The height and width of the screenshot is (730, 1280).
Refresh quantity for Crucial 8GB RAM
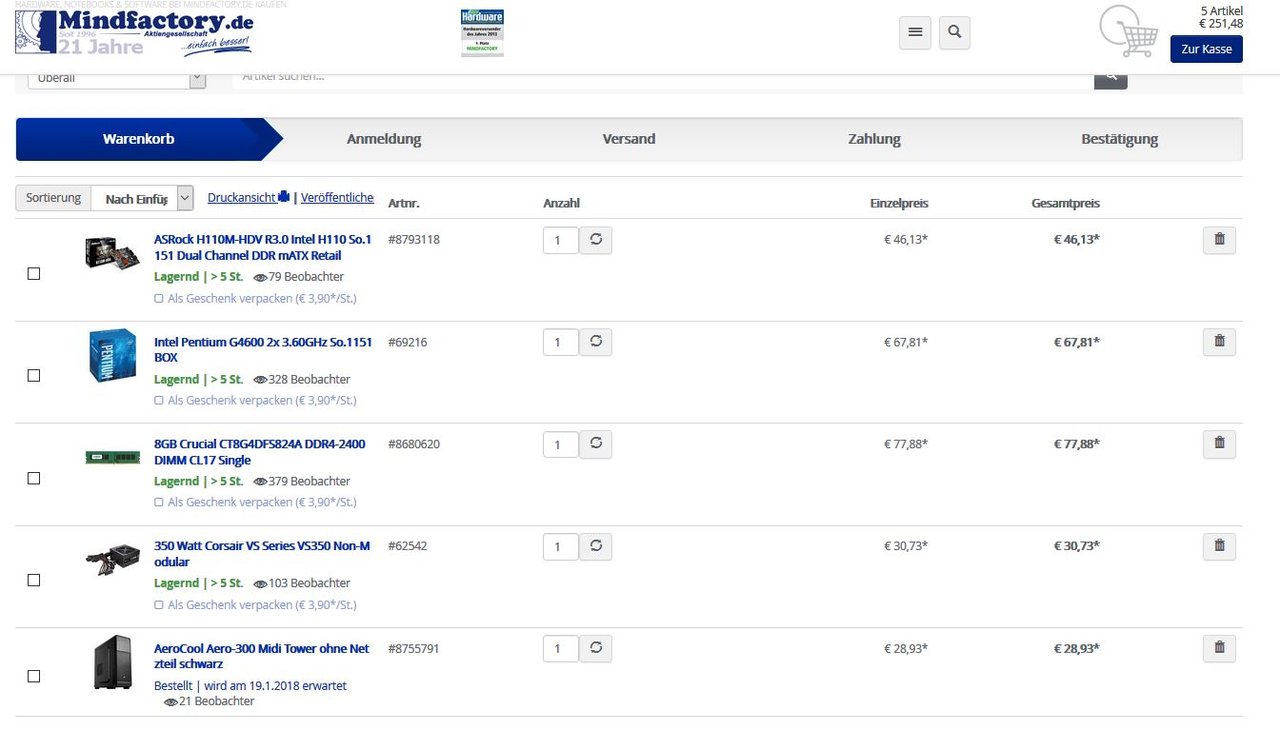tap(596, 444)
